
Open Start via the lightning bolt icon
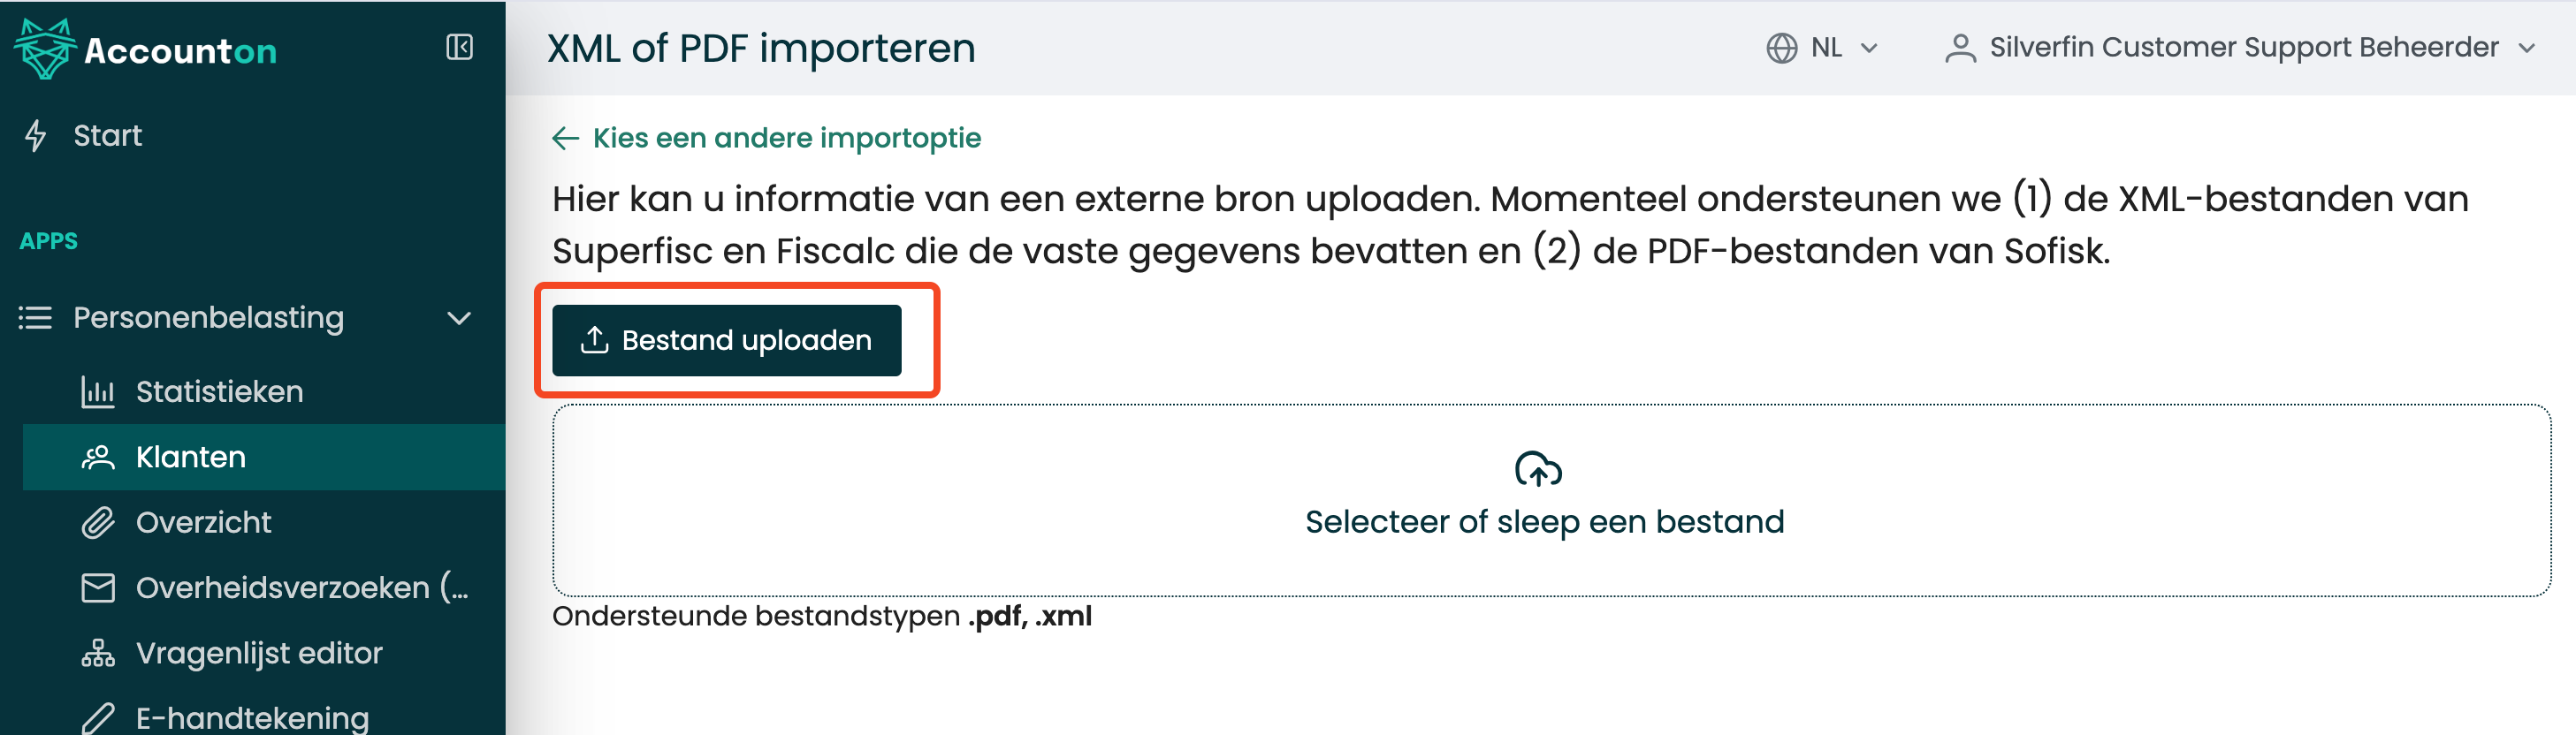pyautogui.click(x=36, y=135)
